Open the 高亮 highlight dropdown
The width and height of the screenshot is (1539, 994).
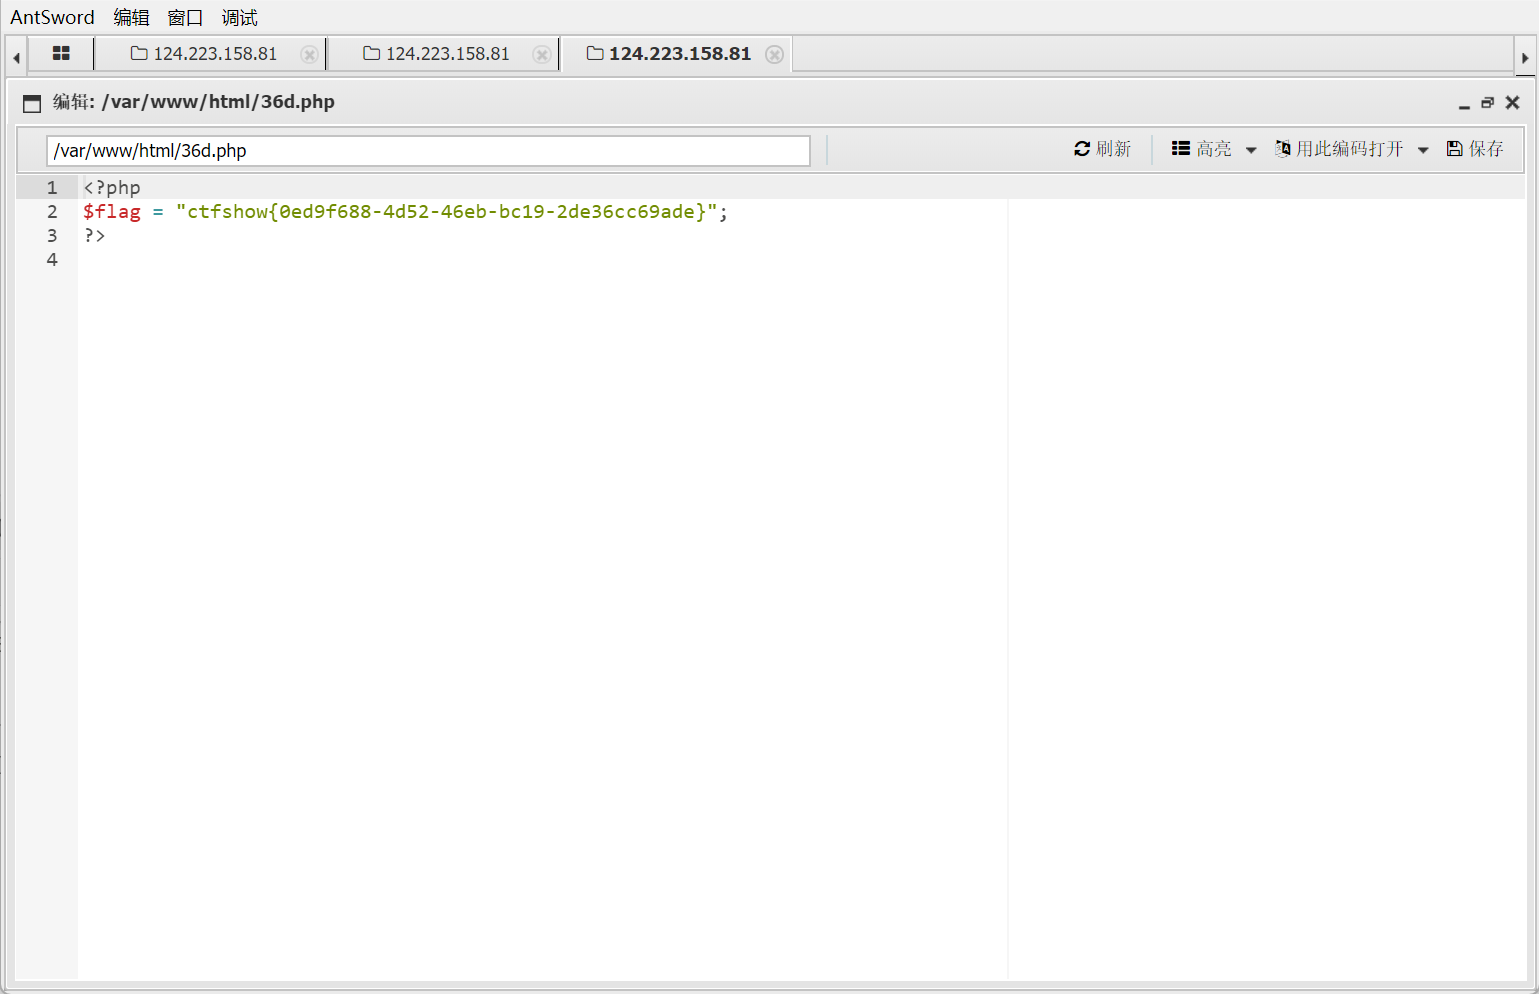pyautogui.click(x=1214, y=149)
